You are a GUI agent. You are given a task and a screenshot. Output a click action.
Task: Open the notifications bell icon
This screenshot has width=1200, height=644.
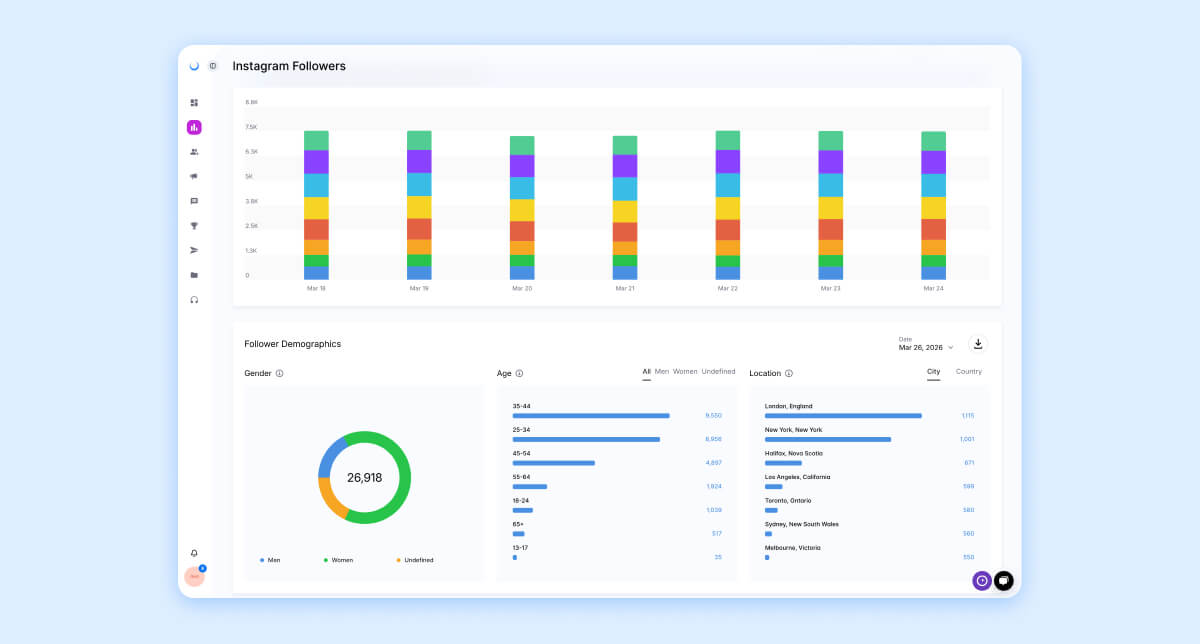[194, 553]
